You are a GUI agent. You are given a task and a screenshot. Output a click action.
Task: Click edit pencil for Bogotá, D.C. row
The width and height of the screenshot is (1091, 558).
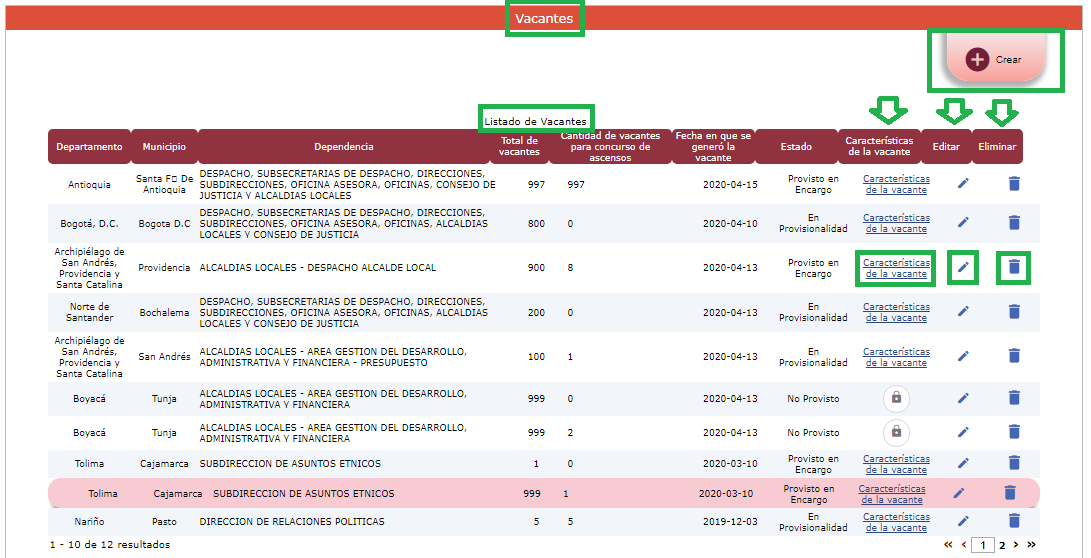pyautogui.click(x=963, y=223)
